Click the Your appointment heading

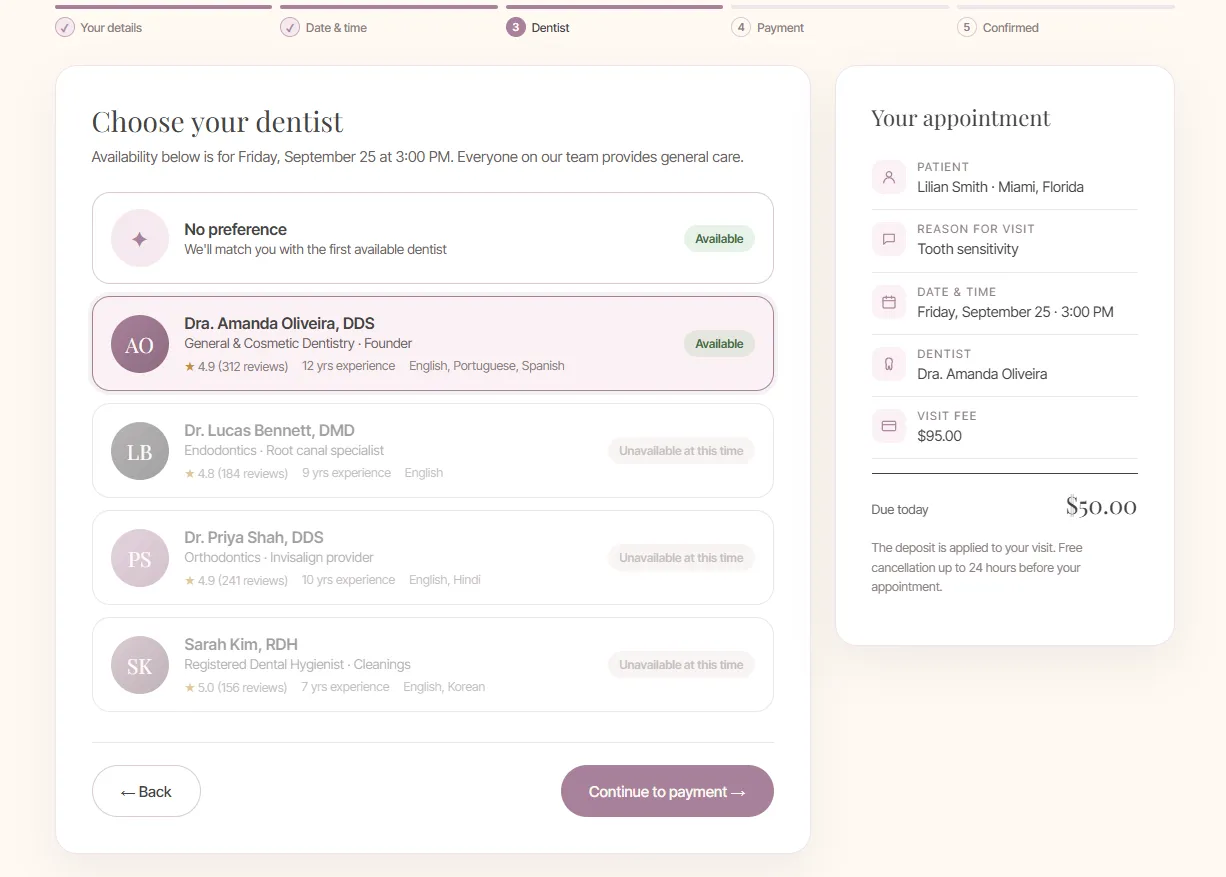pyautogui.click(x=961, y=118)
